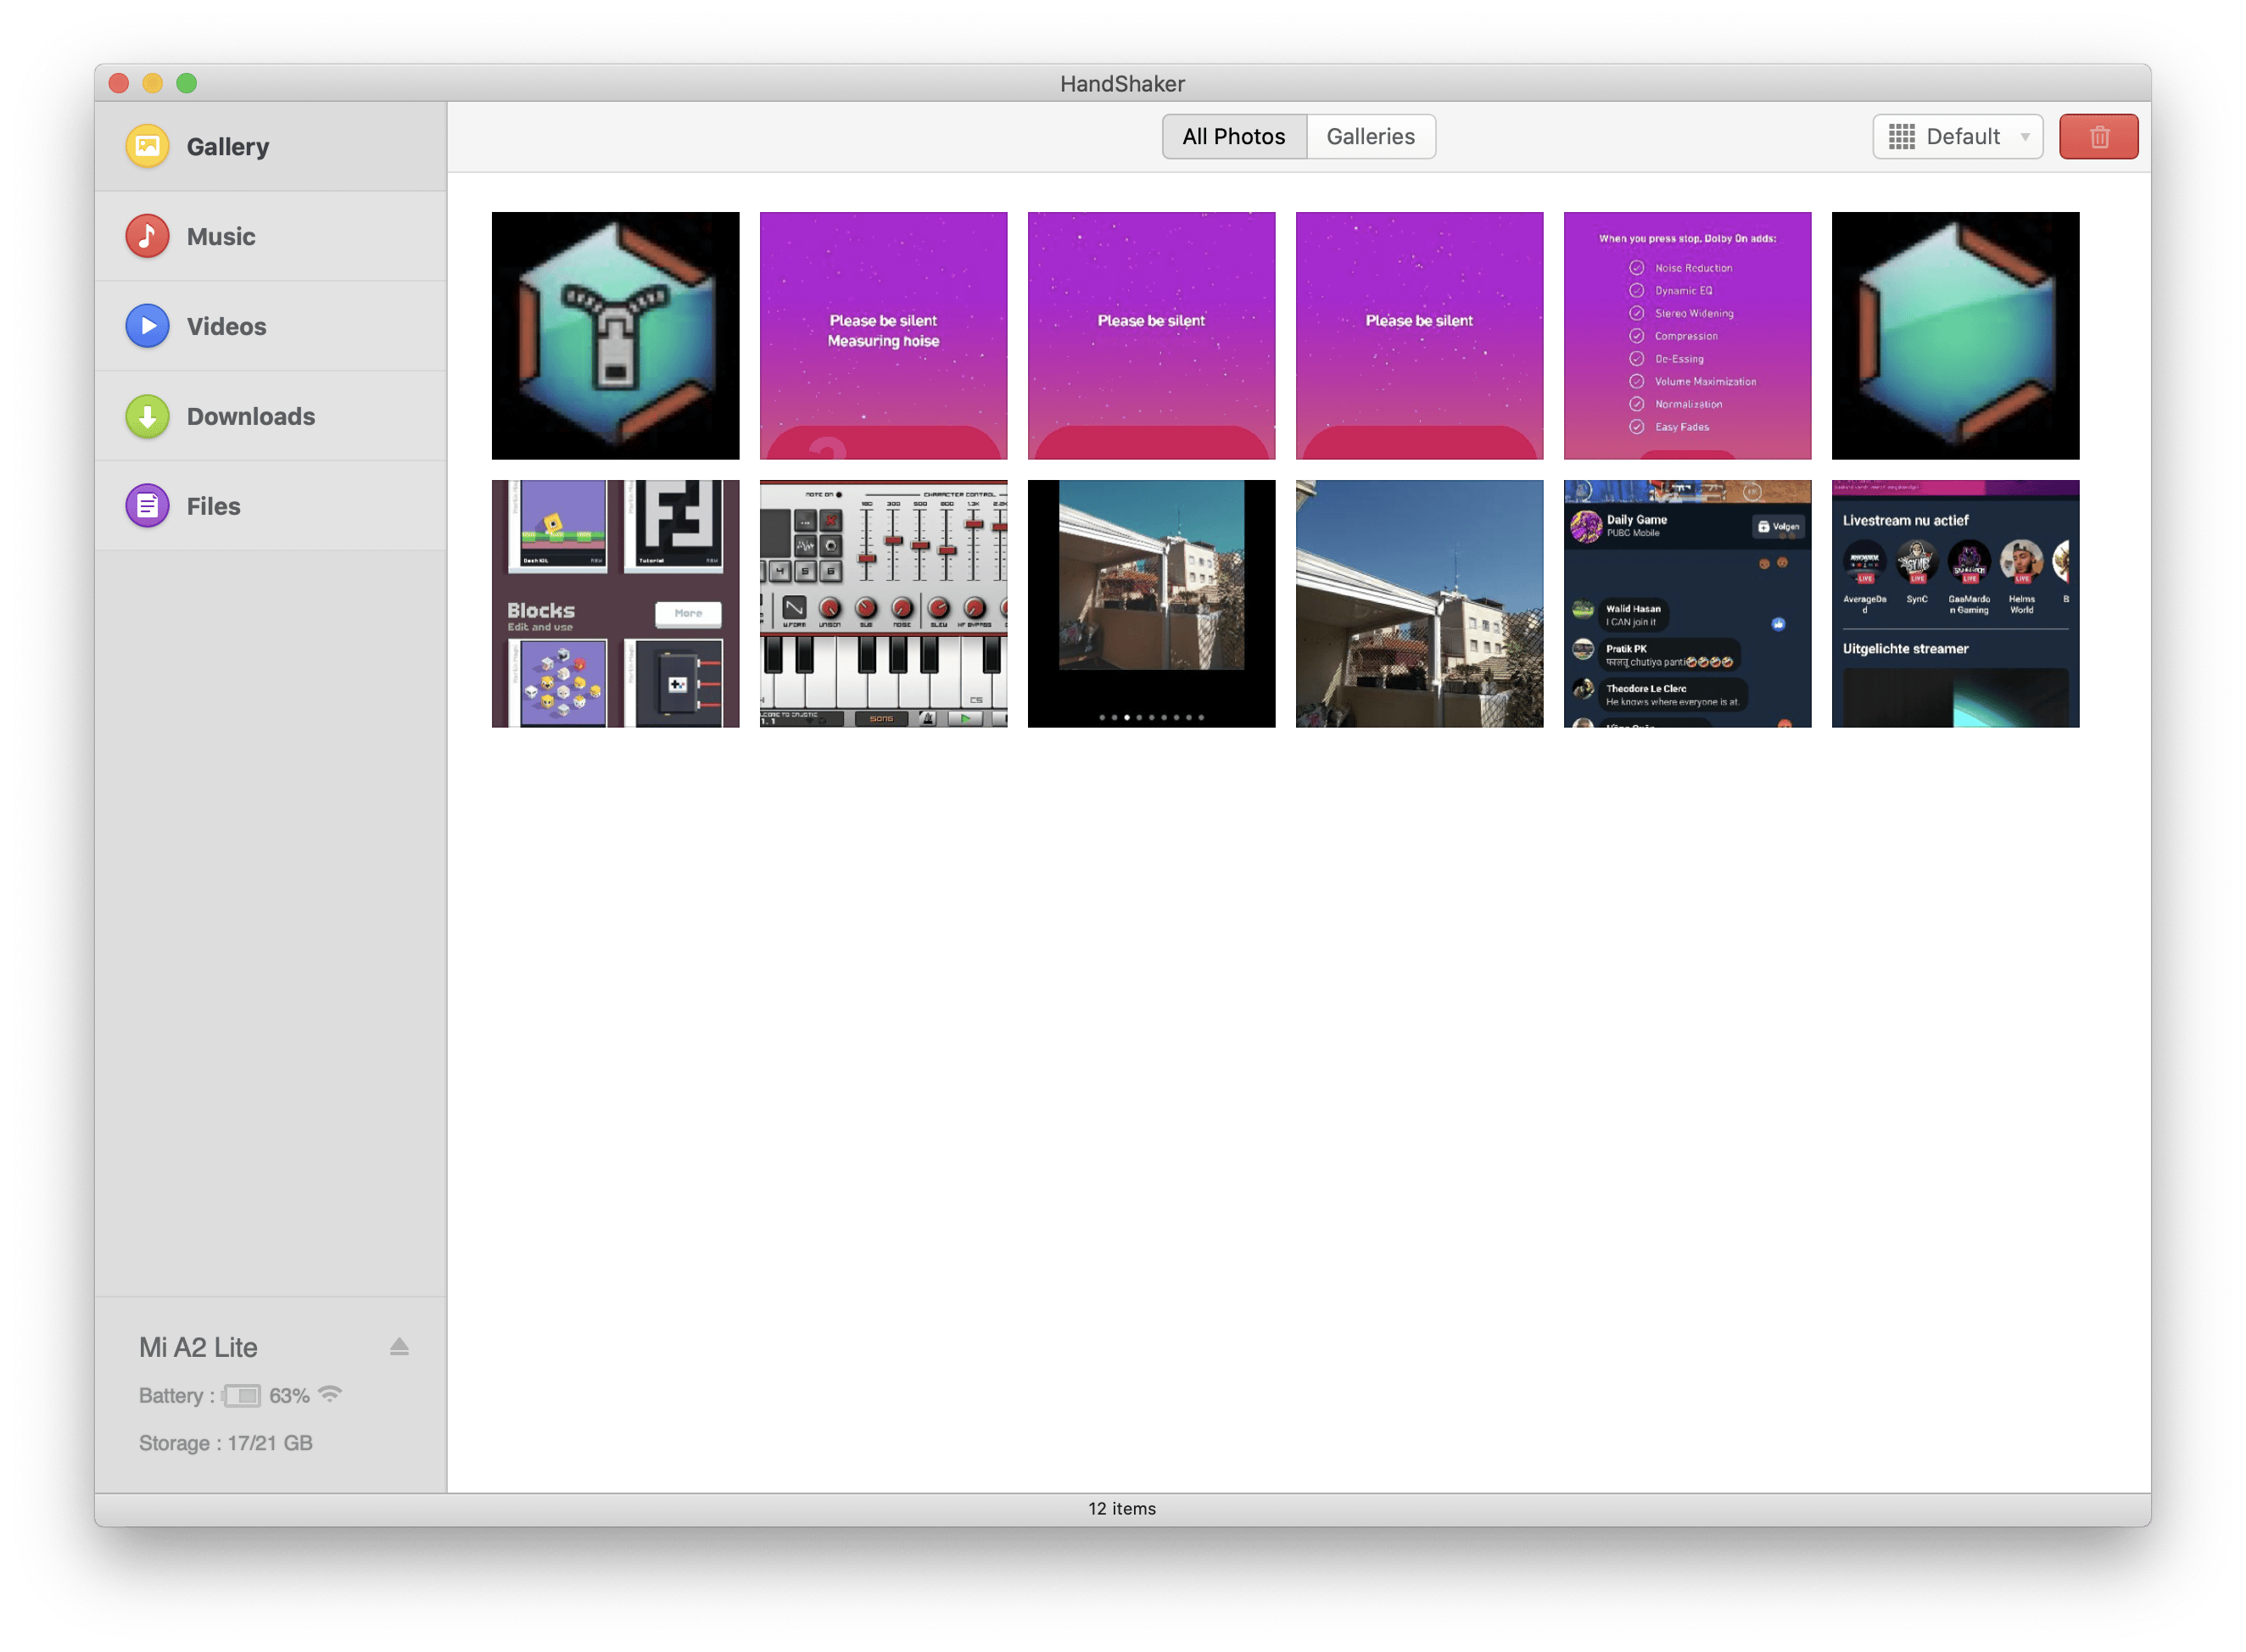Open the Downloads section in the sidebar
The image size is (2246, 1652).
(x=250, y=416)
